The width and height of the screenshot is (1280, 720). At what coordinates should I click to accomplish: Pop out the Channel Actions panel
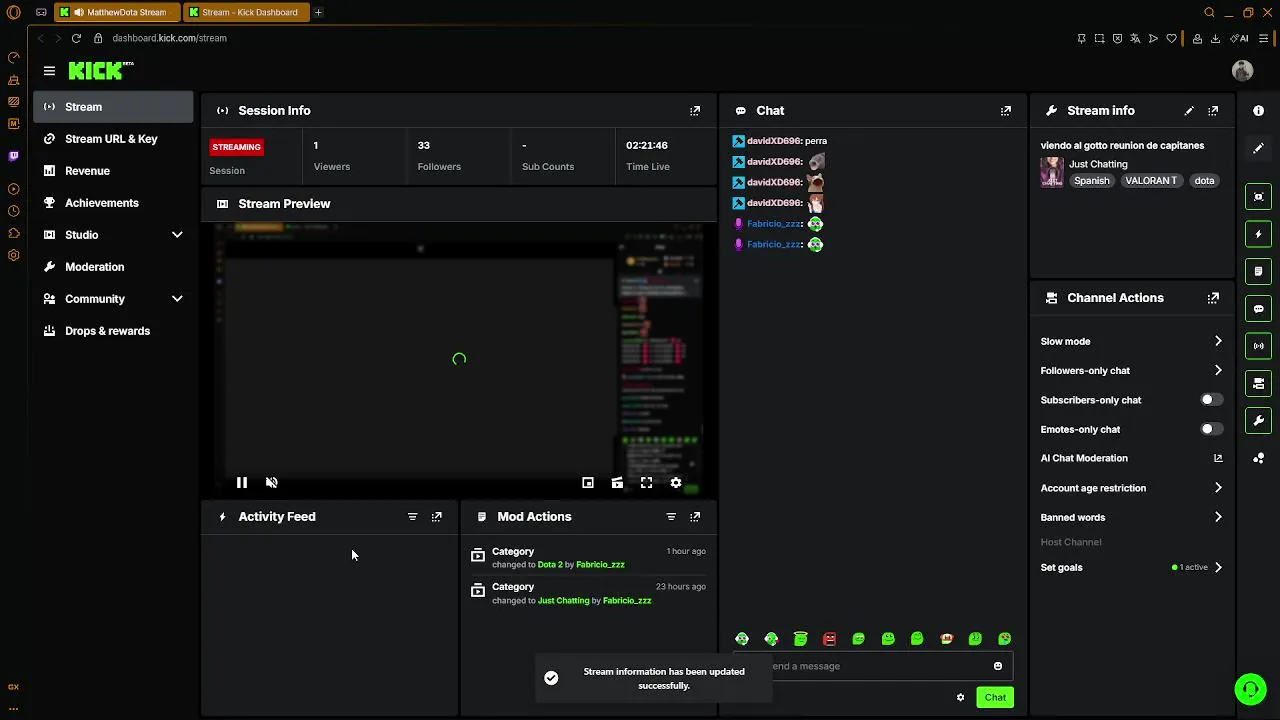(1213, 298)
